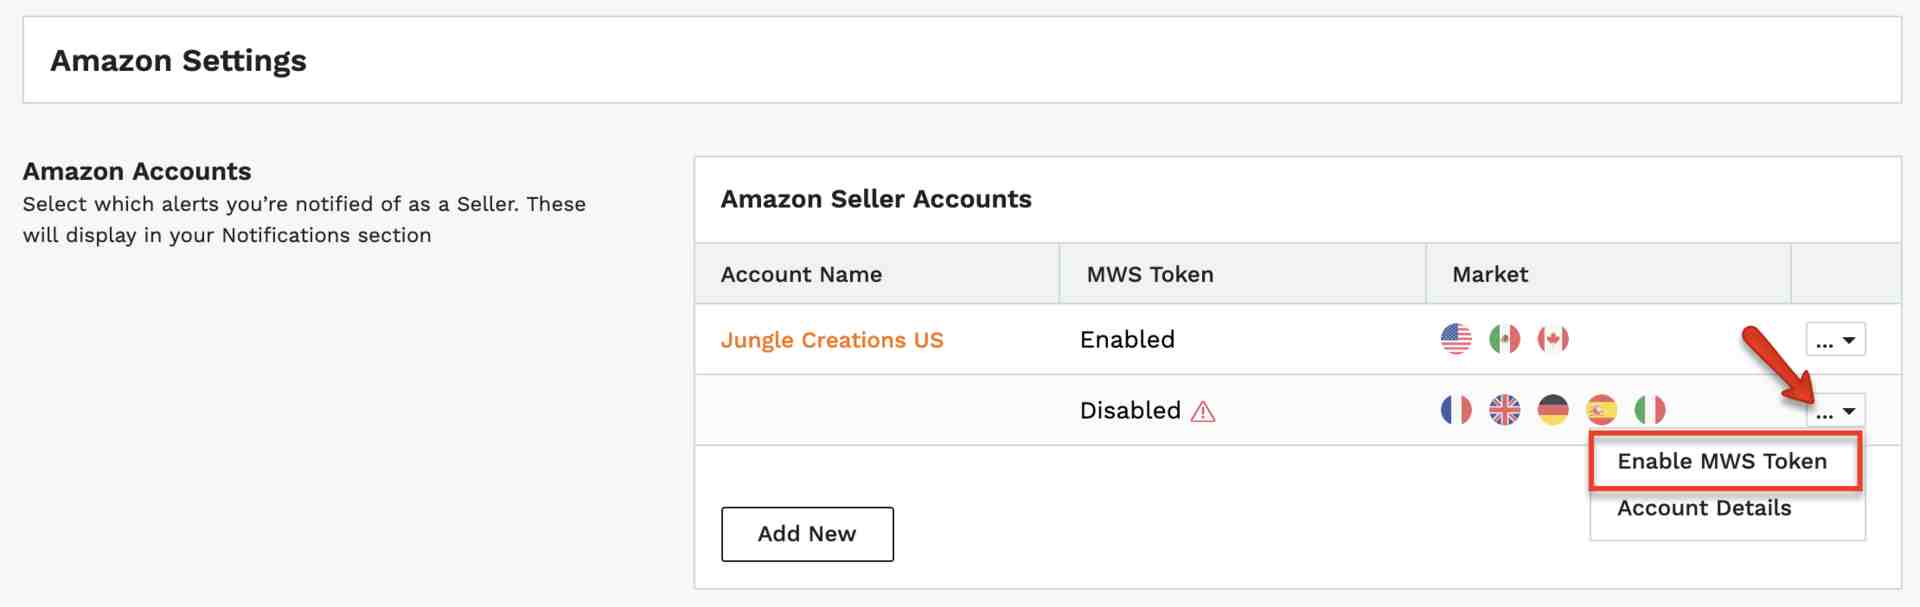Click the Enabled status for Jungle Creations US
The width and height of the screenshot is (1920, 607).
point(1127,340)
